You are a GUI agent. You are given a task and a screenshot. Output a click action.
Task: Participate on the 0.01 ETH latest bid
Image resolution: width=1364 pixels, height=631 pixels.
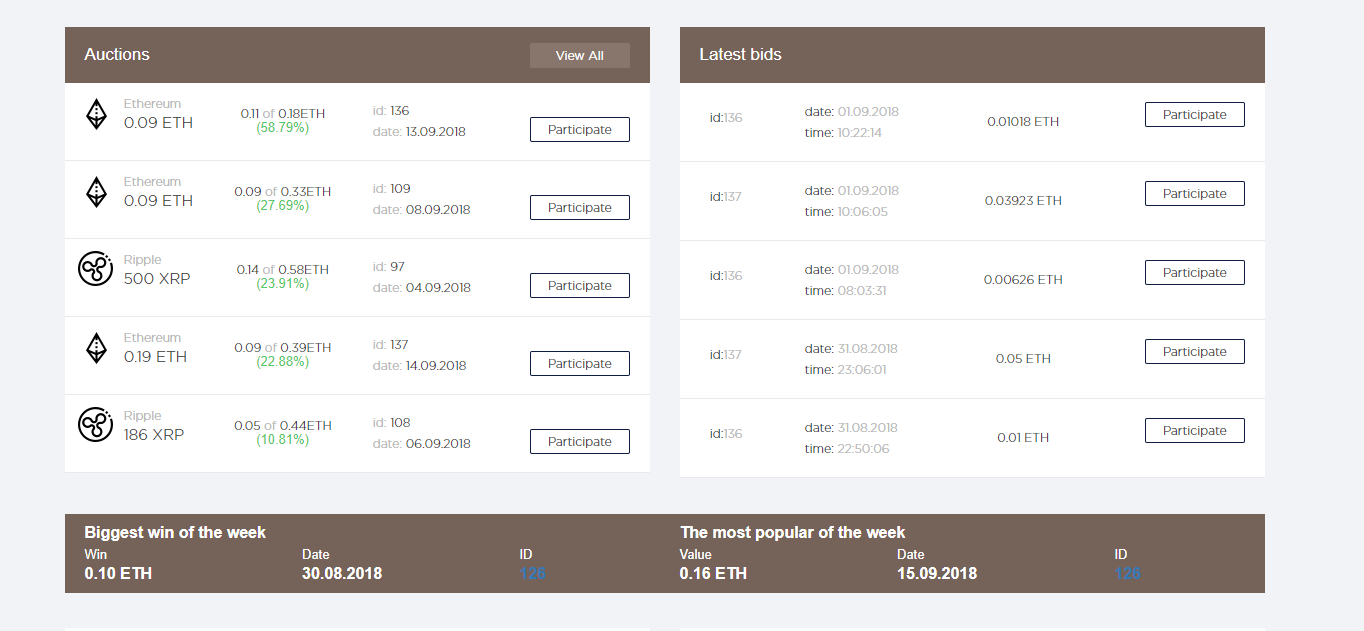(x=1194, y=431)
